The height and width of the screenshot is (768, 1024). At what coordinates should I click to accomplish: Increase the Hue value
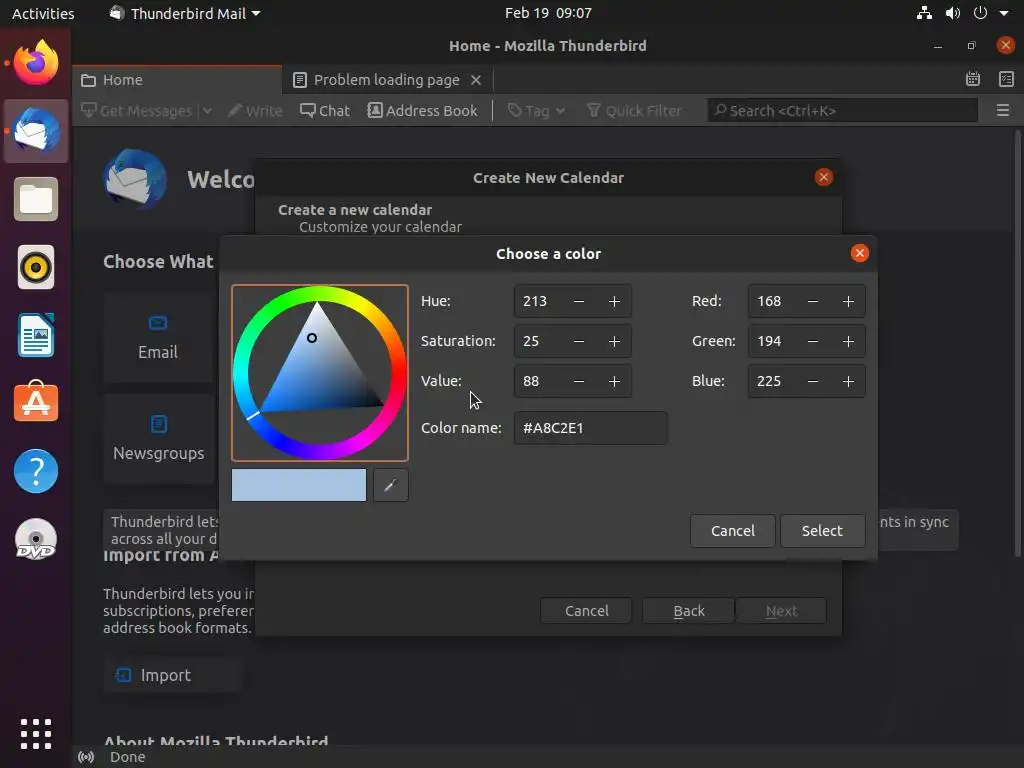click(614, 301)
